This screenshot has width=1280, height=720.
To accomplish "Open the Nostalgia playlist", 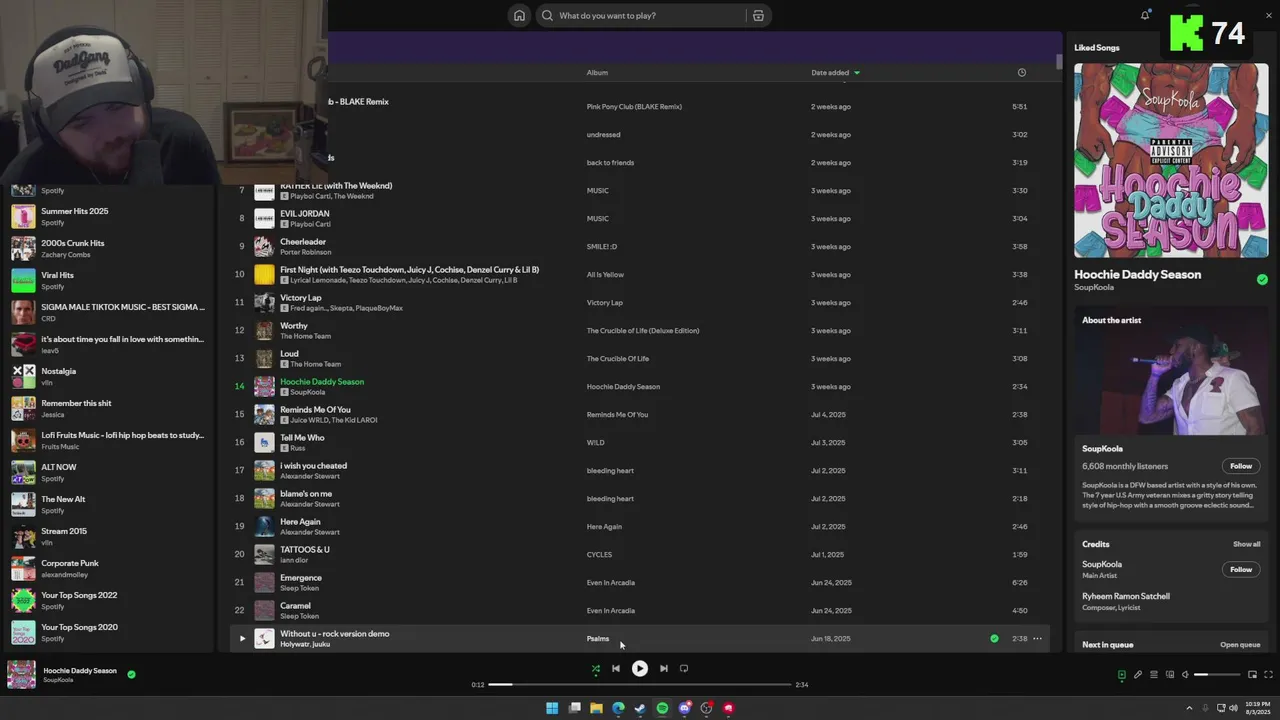I will click(108, 376).
